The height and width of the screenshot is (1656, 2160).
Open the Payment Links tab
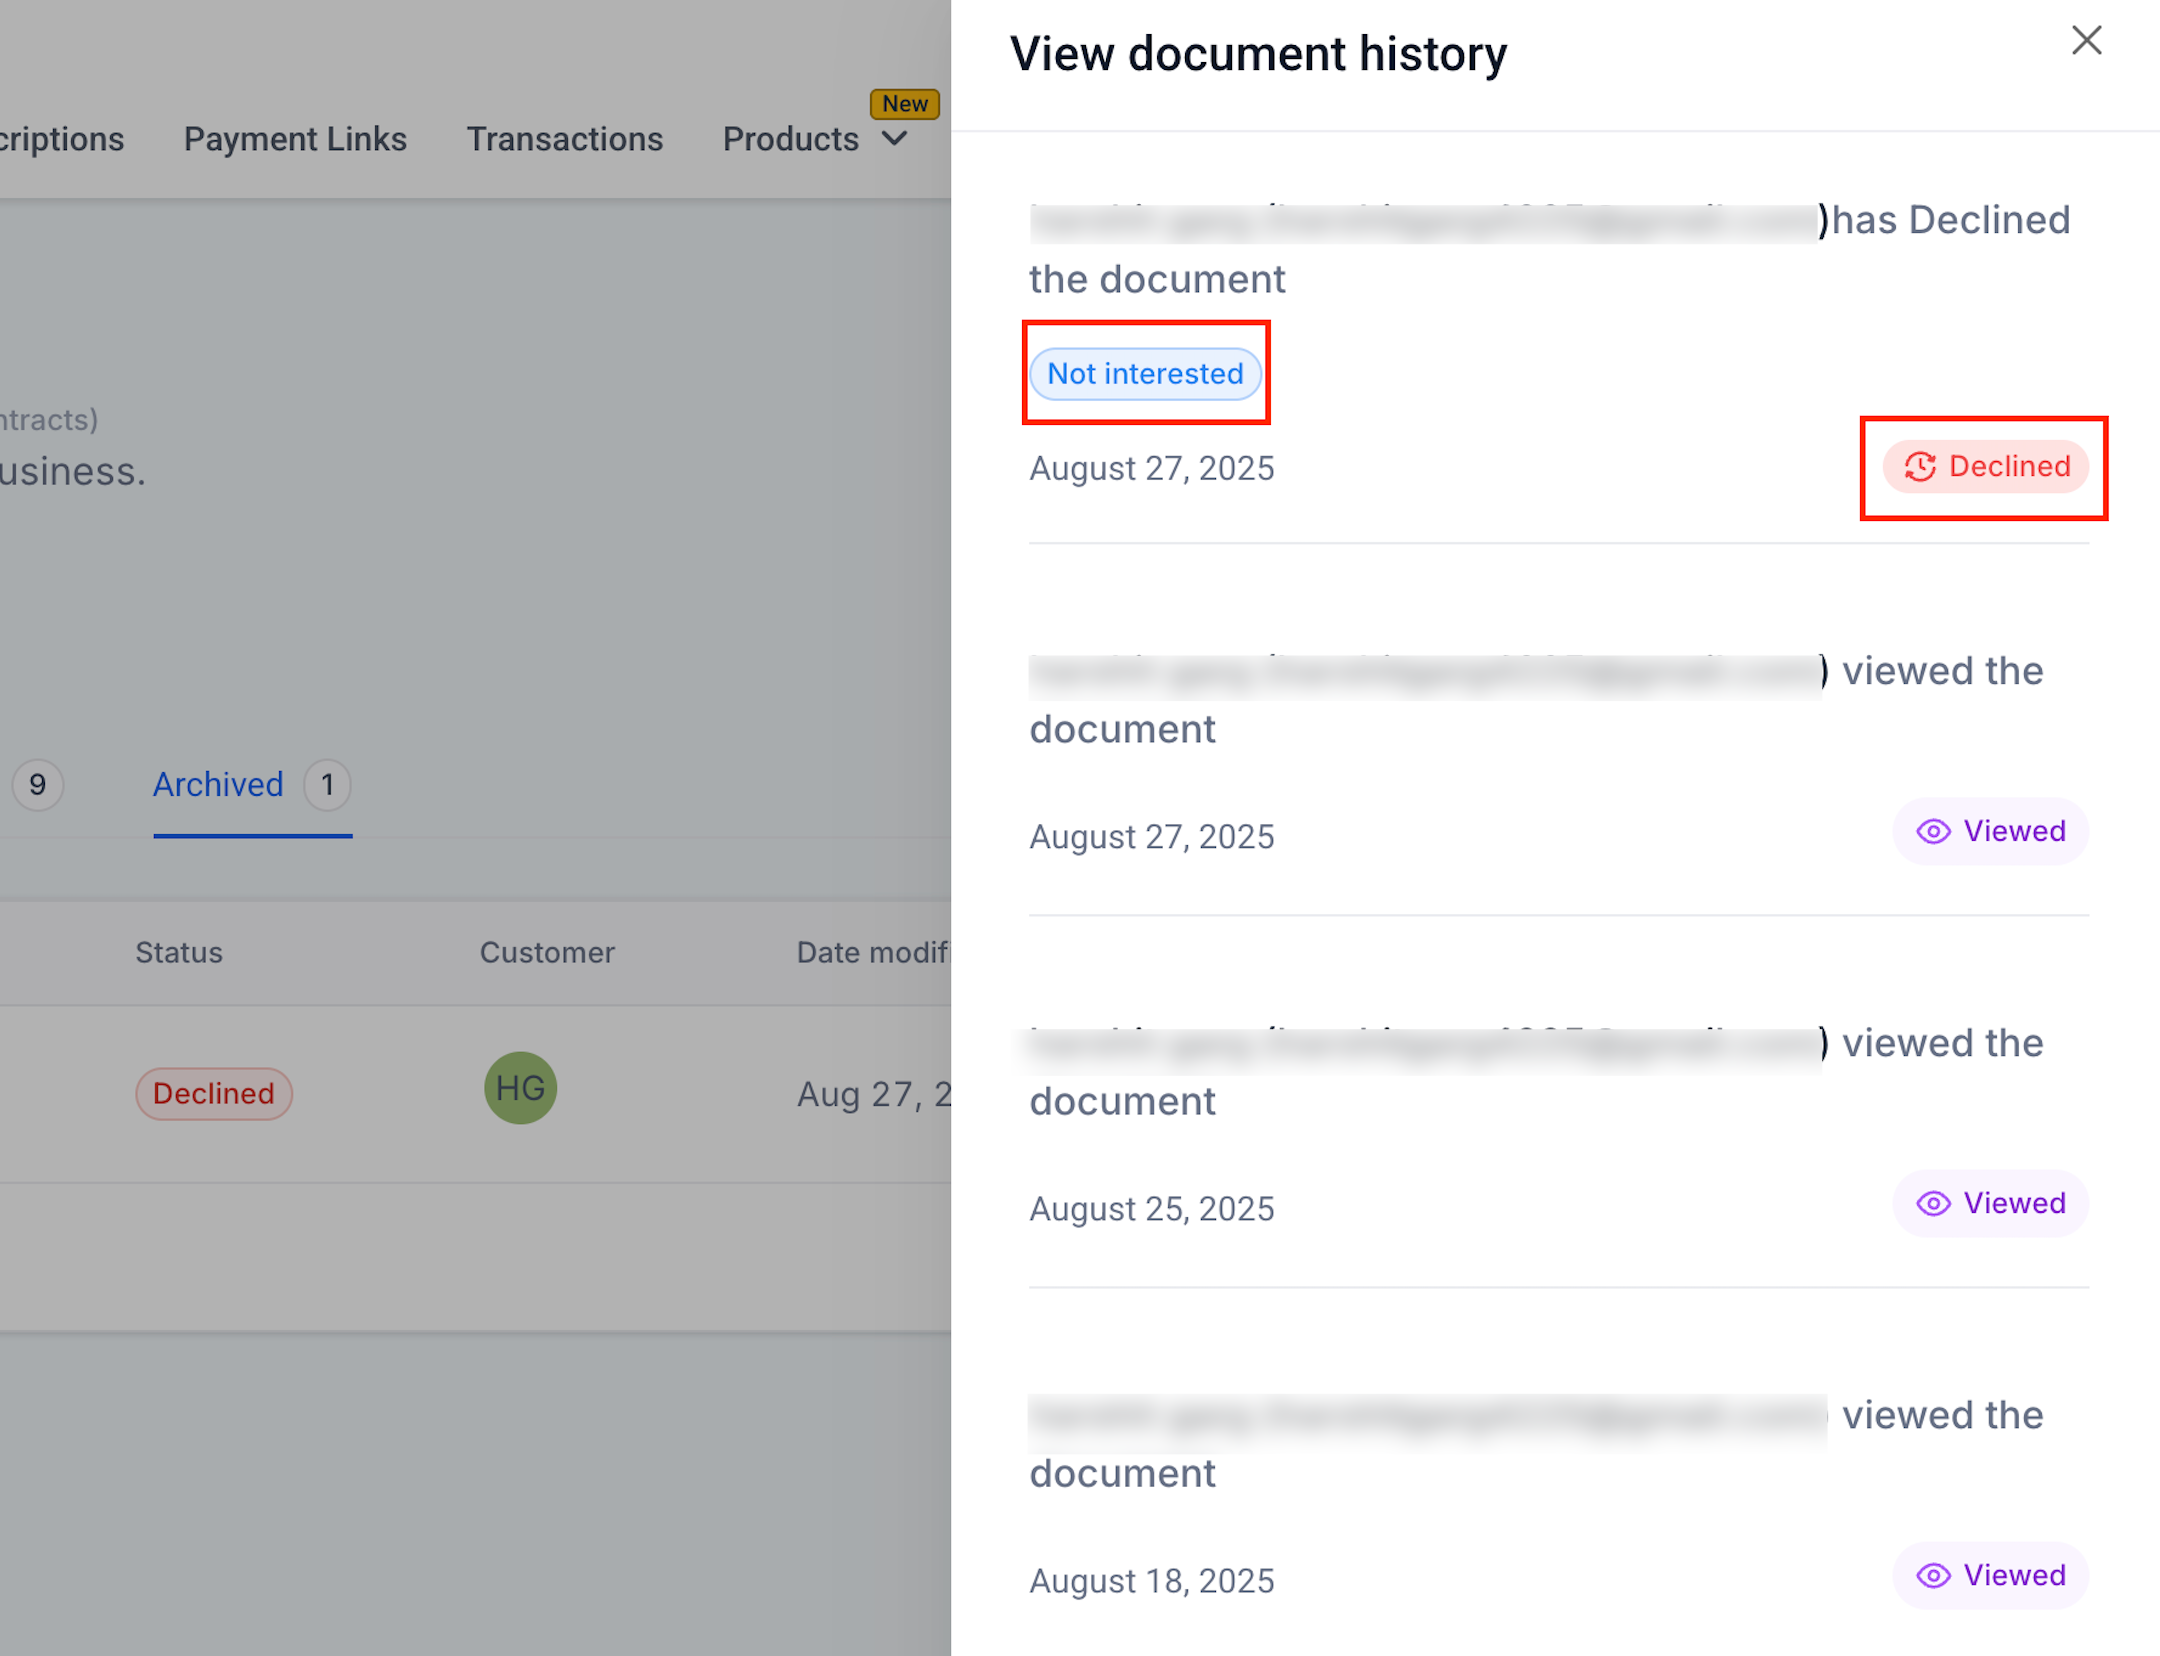(x=295, y=139)
